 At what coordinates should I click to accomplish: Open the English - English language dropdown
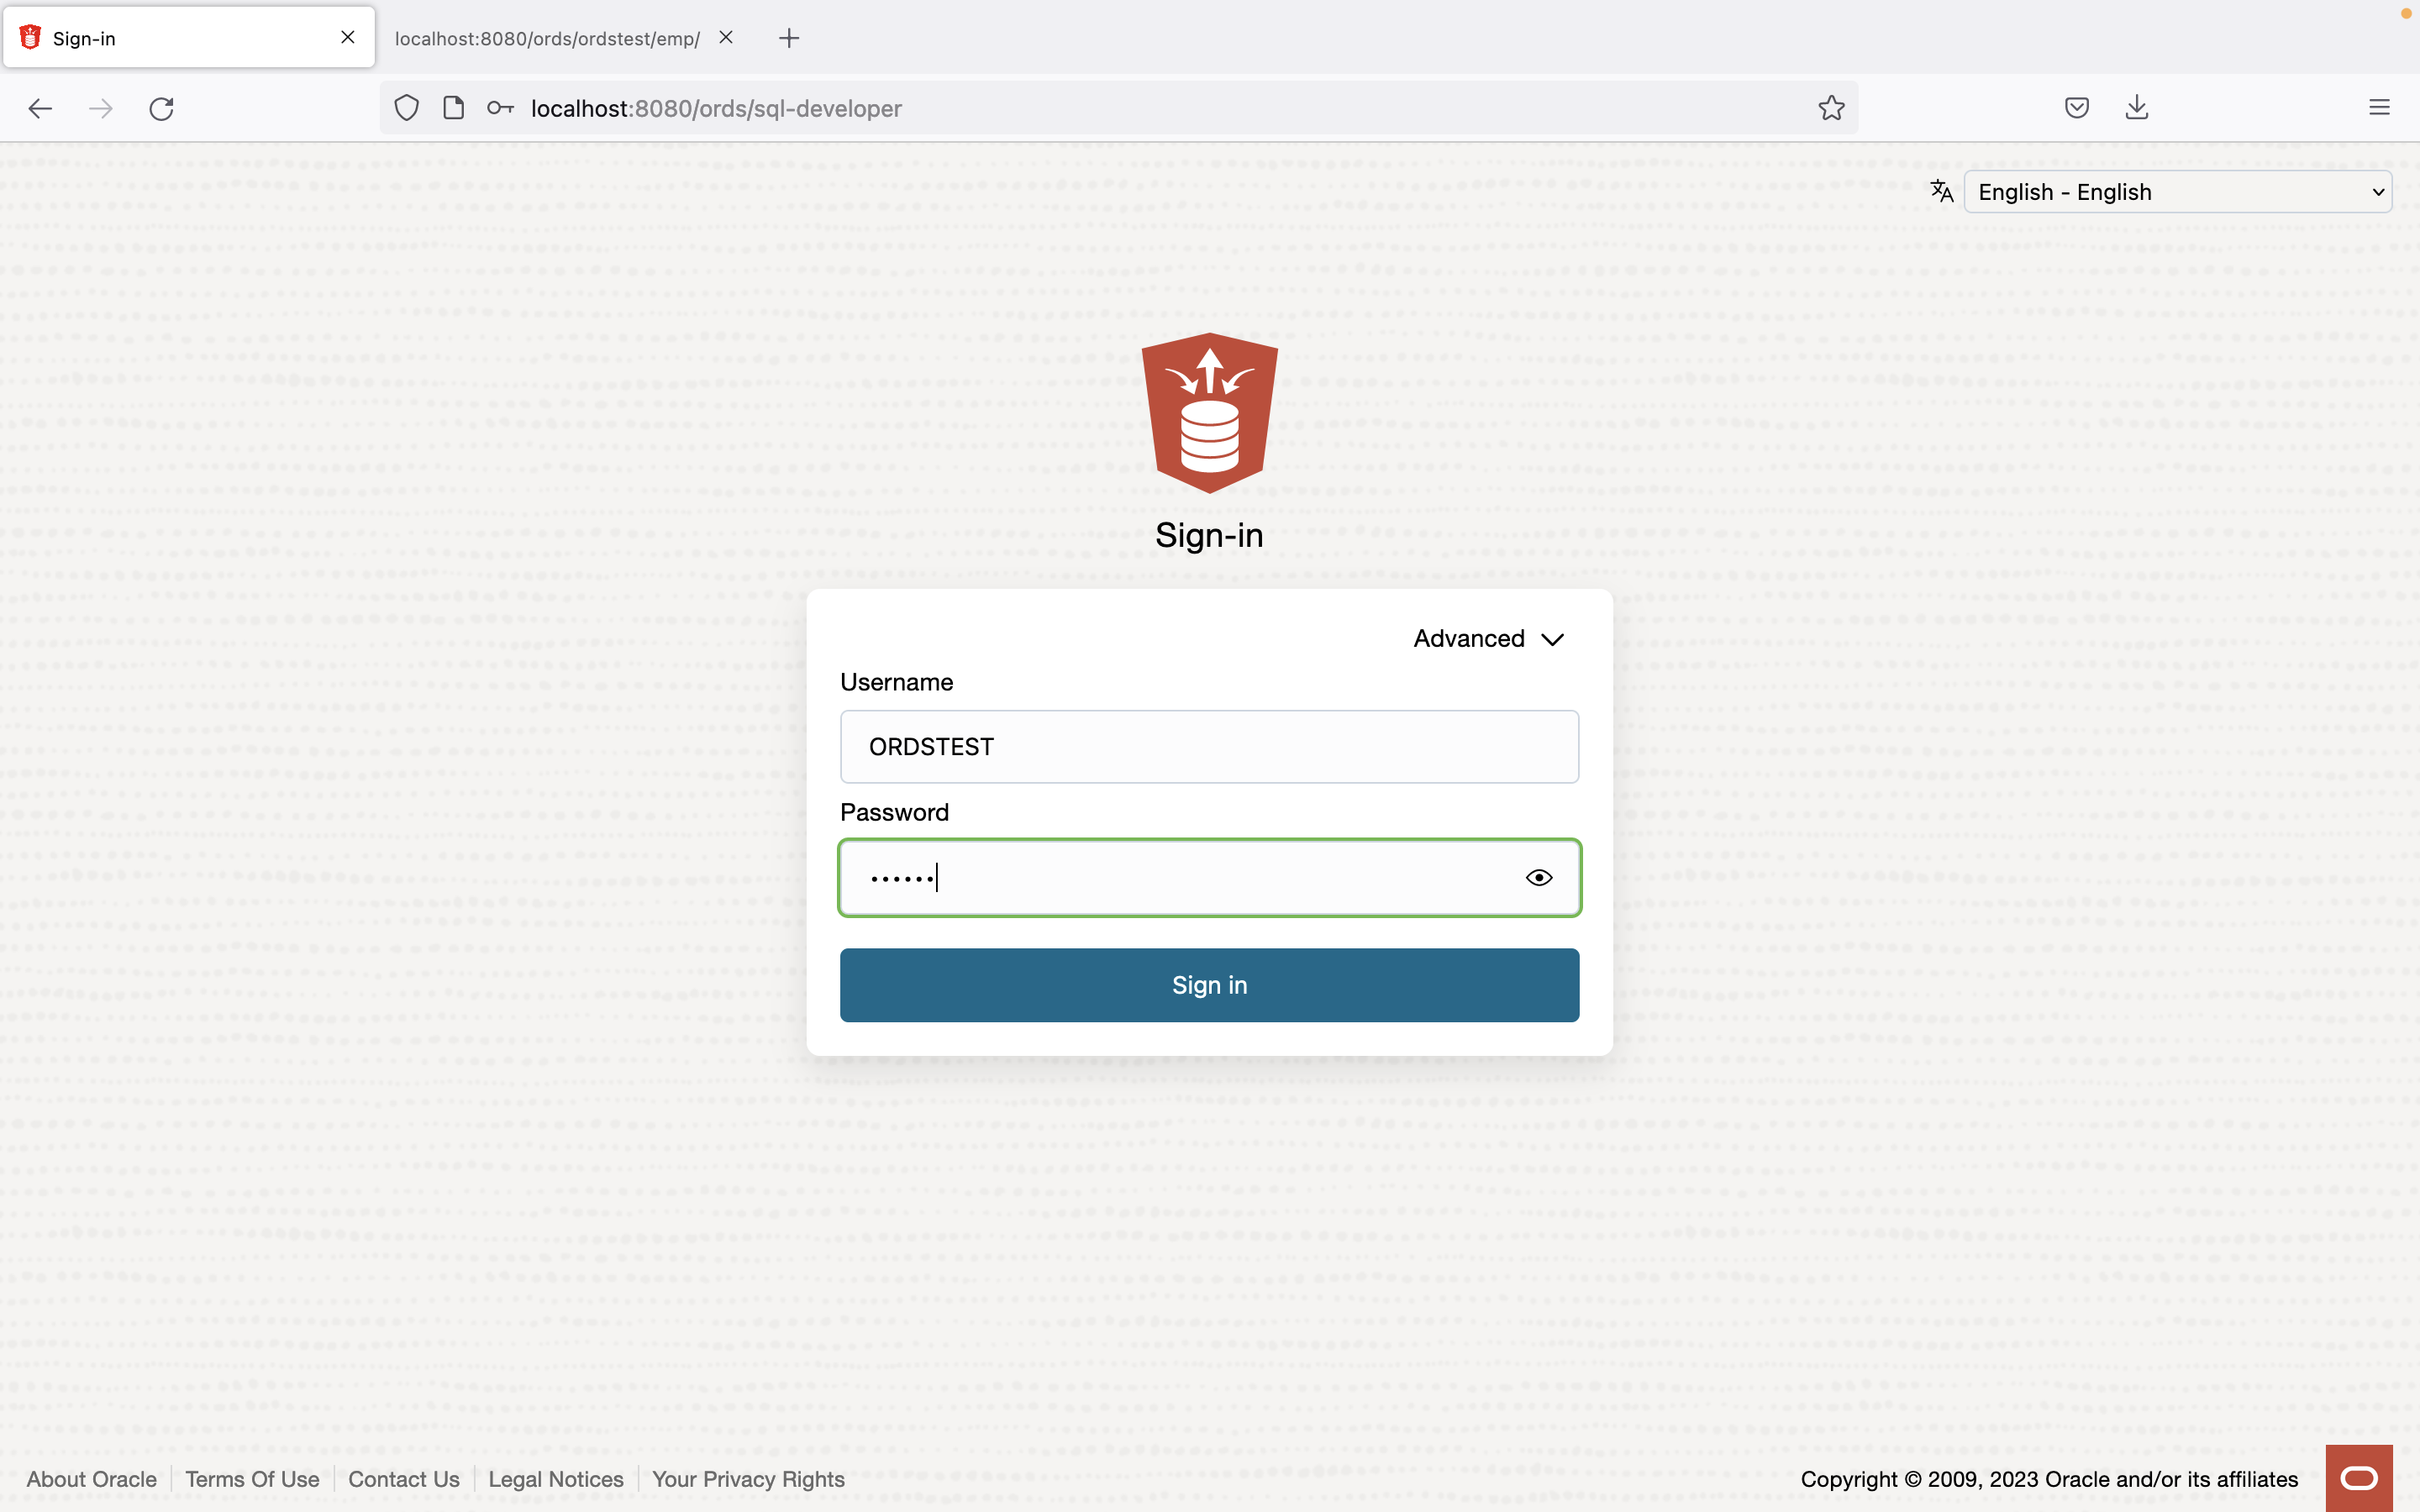pyautogui.click(x=2177, y=192)
